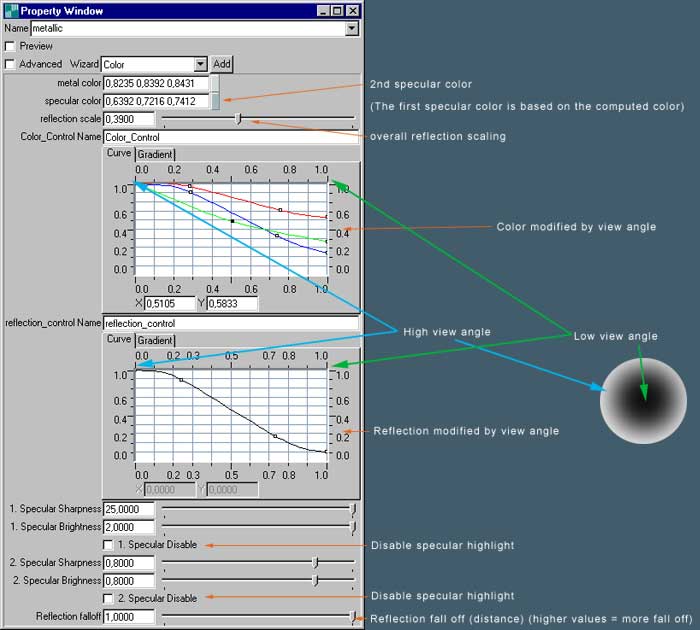Select blue curve control point near 0.3
Viewport: 700px width, 630px height.
point(191,192)
